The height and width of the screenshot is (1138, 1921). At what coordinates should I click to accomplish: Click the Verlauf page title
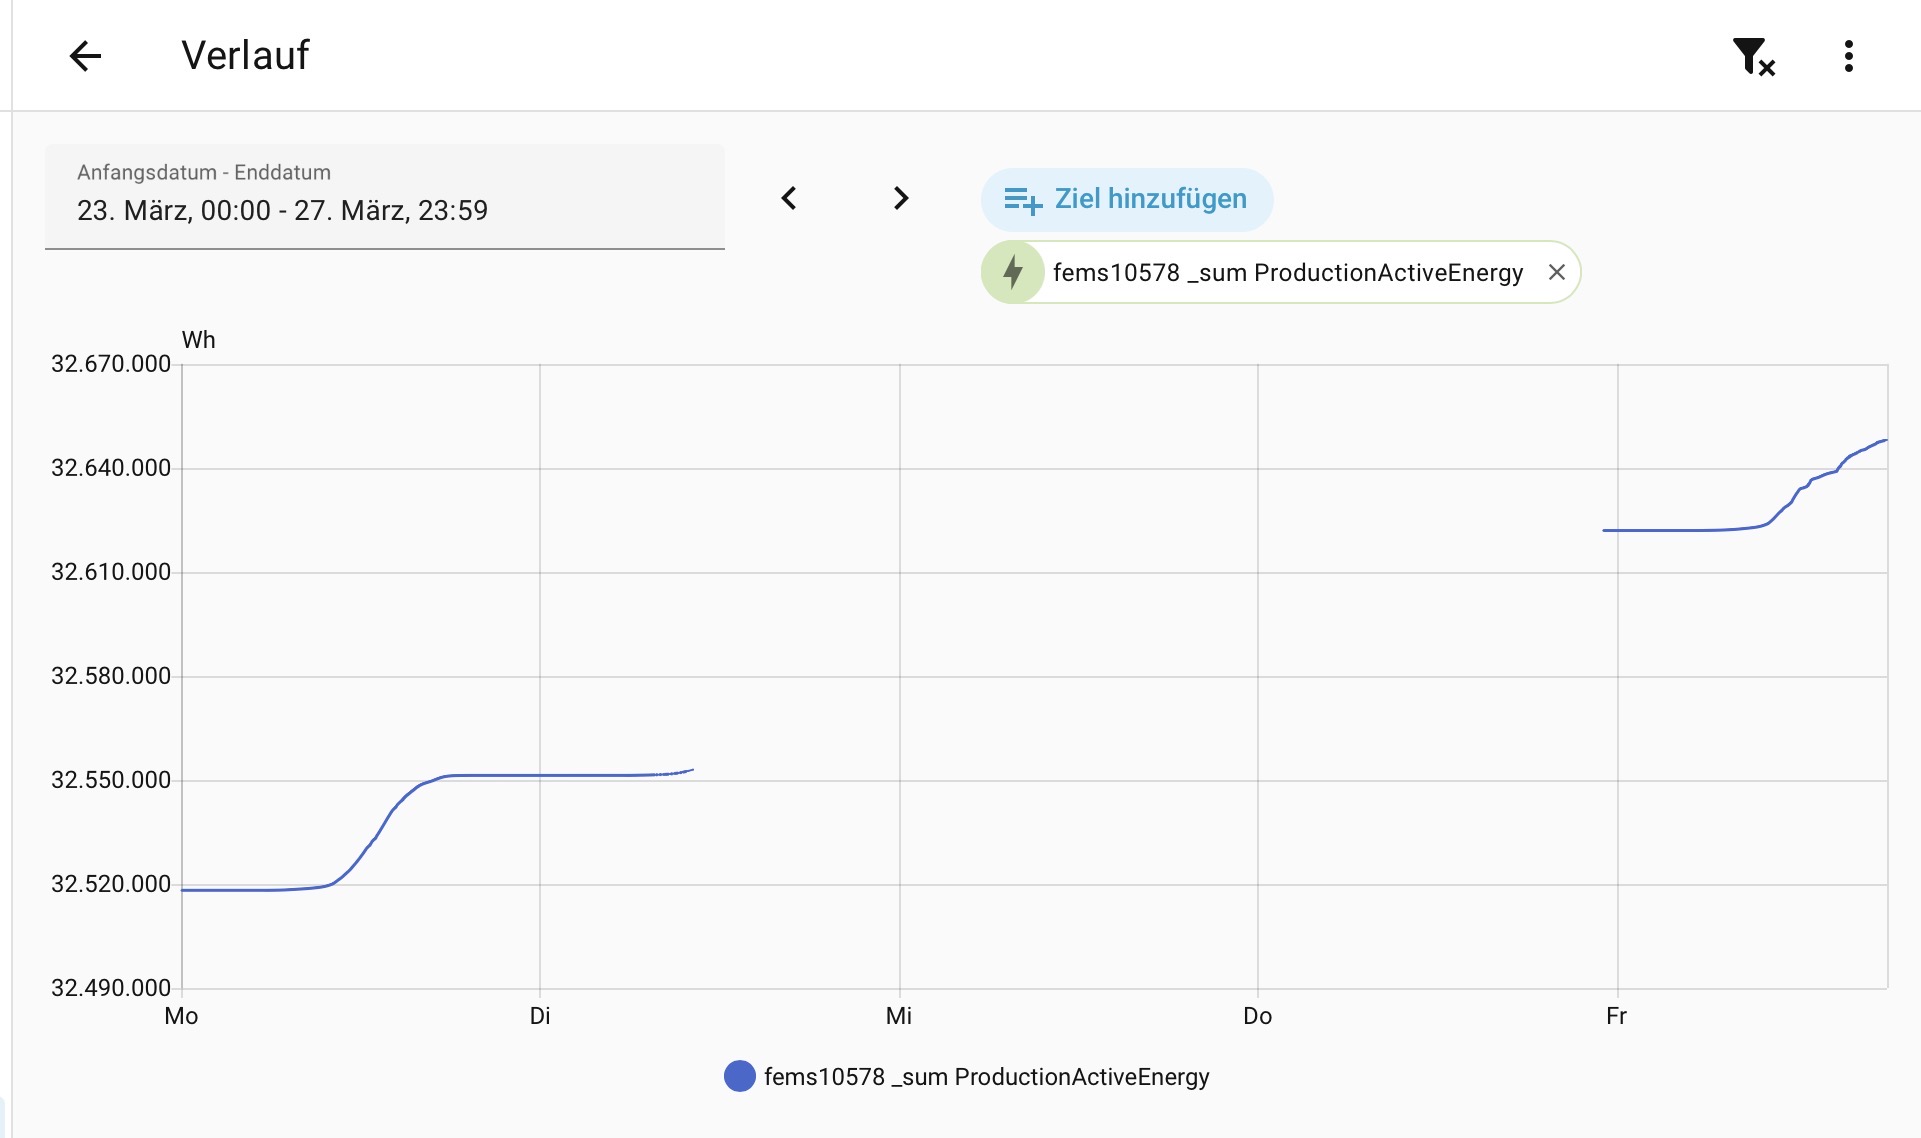(x=245, y=56)
